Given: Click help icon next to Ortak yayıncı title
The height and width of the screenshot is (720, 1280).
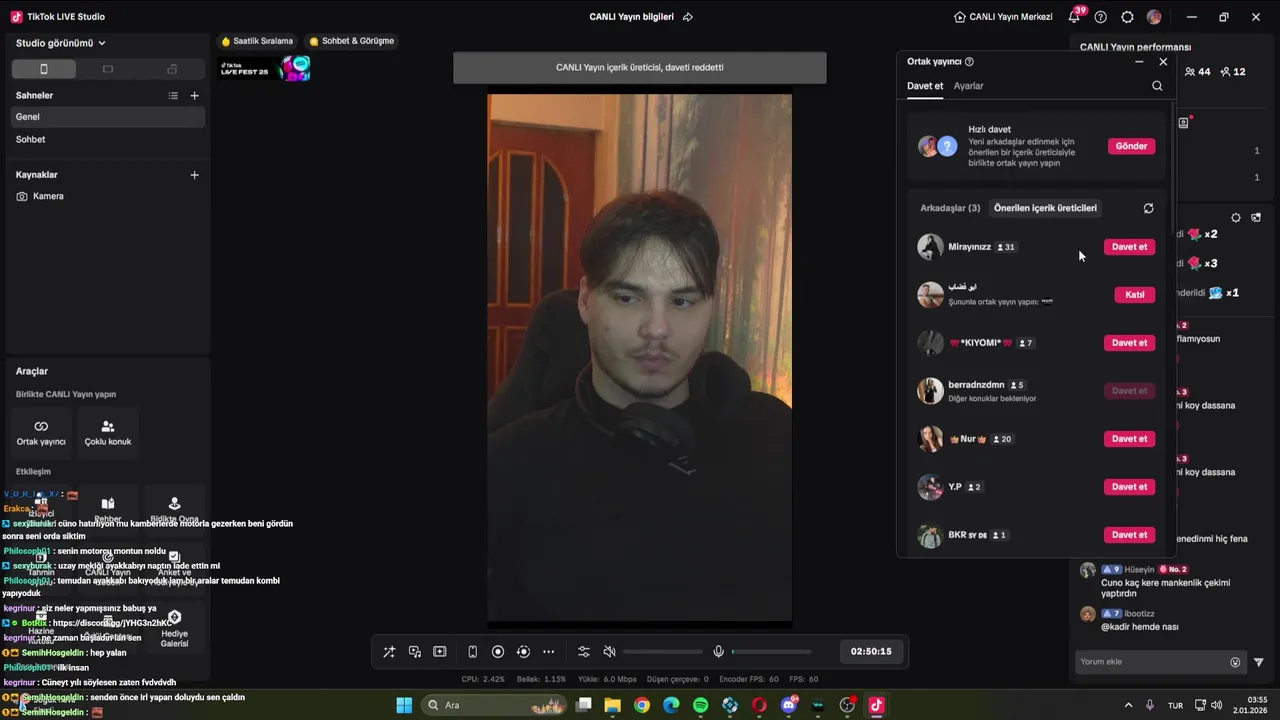Looking at the screenshot, I should (x=969, y=62).
